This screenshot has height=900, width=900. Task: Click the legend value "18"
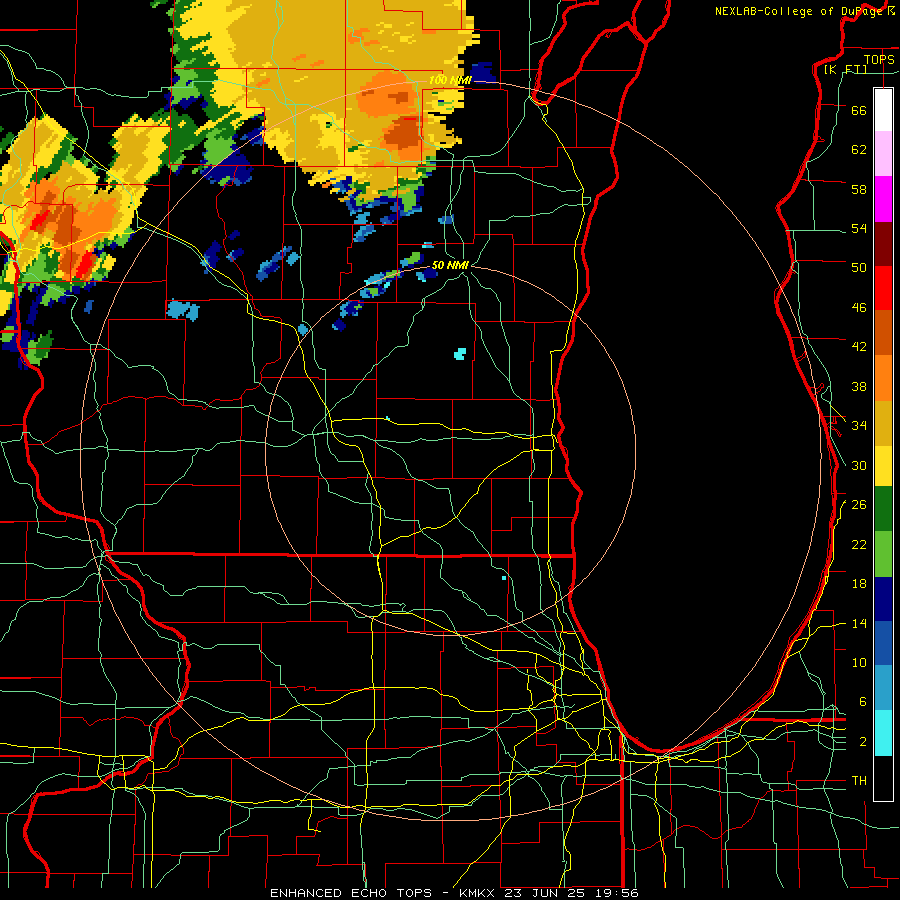click(x=859, y=584)
